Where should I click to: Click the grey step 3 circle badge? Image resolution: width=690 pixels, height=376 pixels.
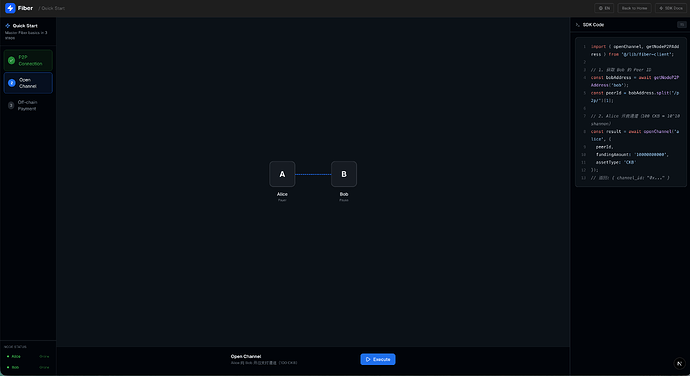pos(11,105)
